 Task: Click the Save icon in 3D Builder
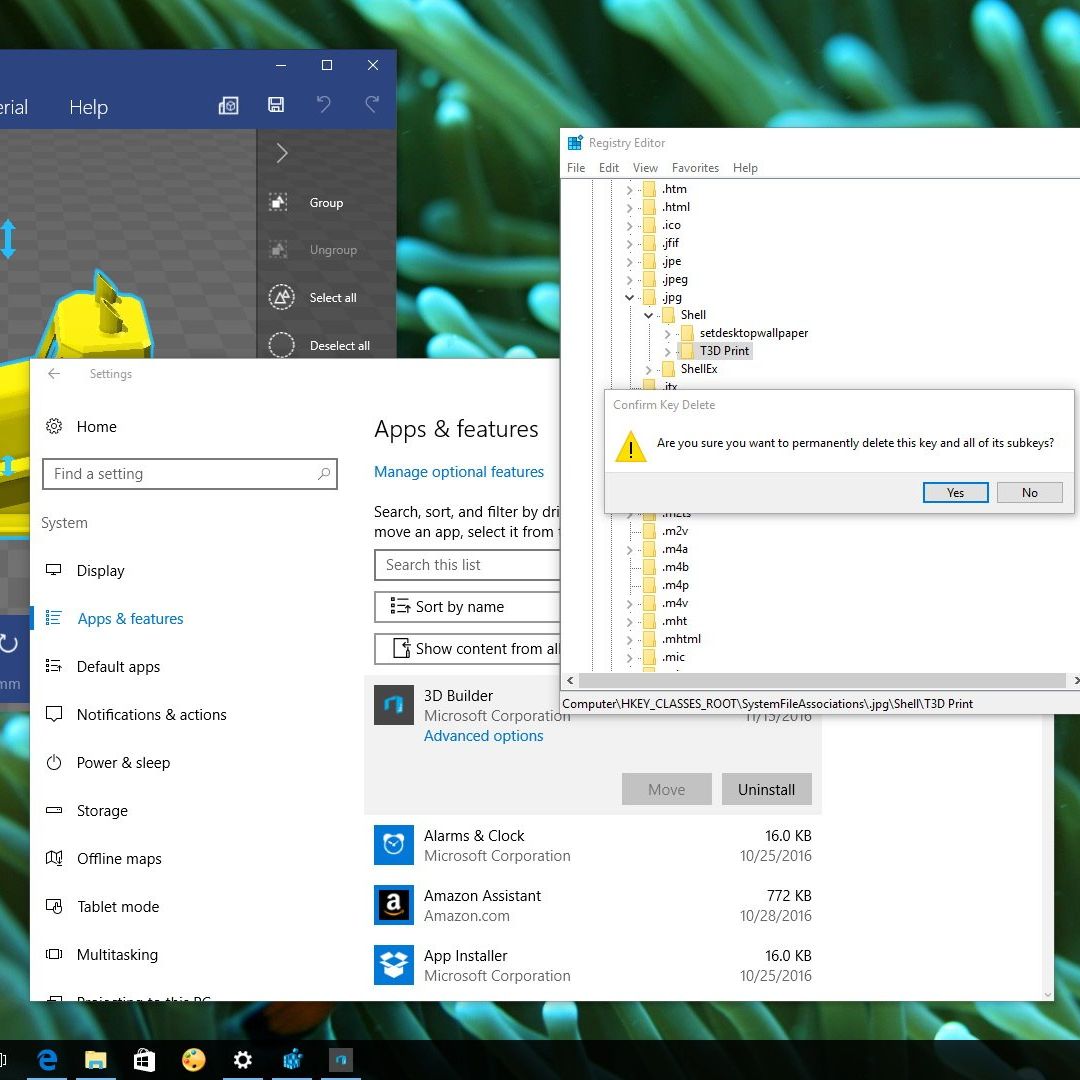coord(276,105)
